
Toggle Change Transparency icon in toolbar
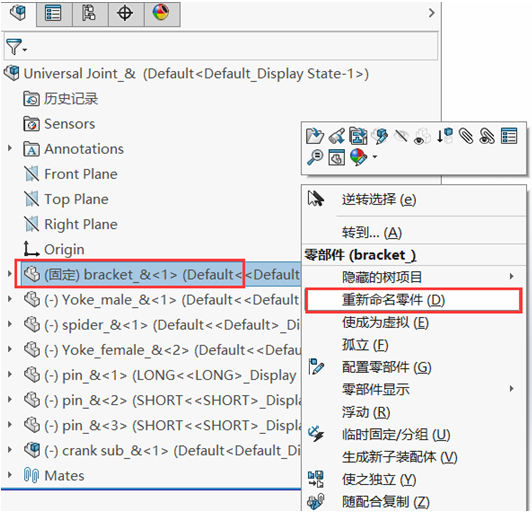(422, 136)
